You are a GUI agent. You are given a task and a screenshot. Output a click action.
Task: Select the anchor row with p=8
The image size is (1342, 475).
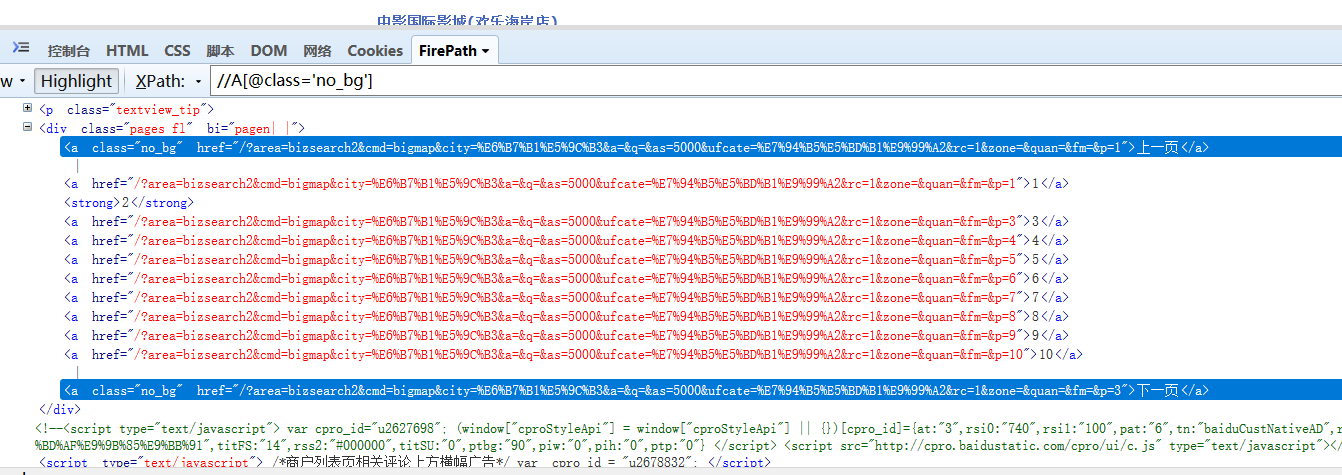point(566,316)
